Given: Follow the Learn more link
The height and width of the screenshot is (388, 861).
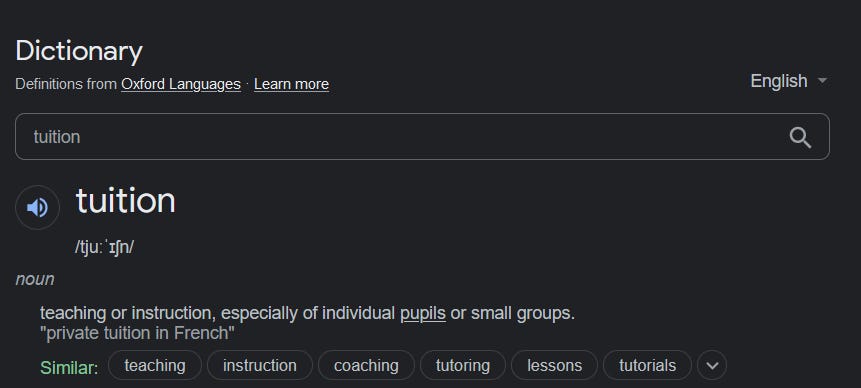Looking at the screenshot, I should (x=292, y=84).
